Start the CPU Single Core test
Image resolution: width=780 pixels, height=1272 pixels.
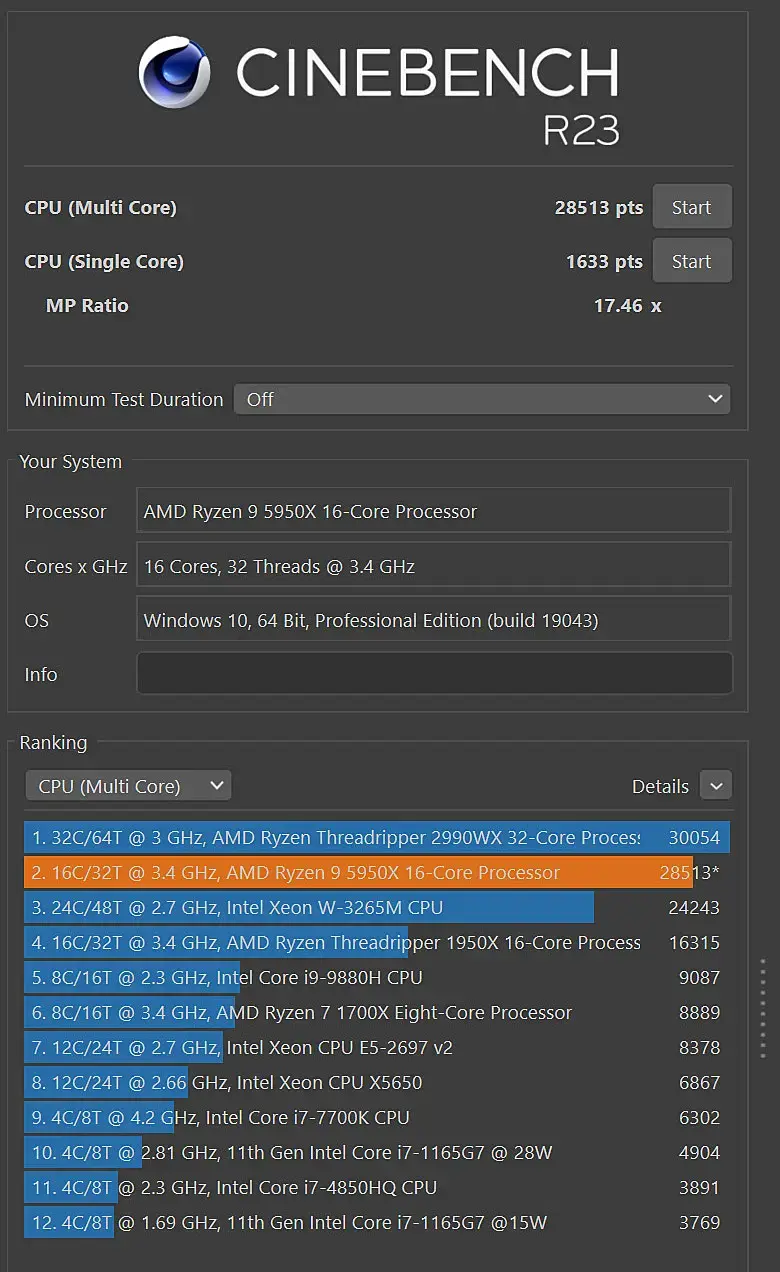[x=691, y=261]
